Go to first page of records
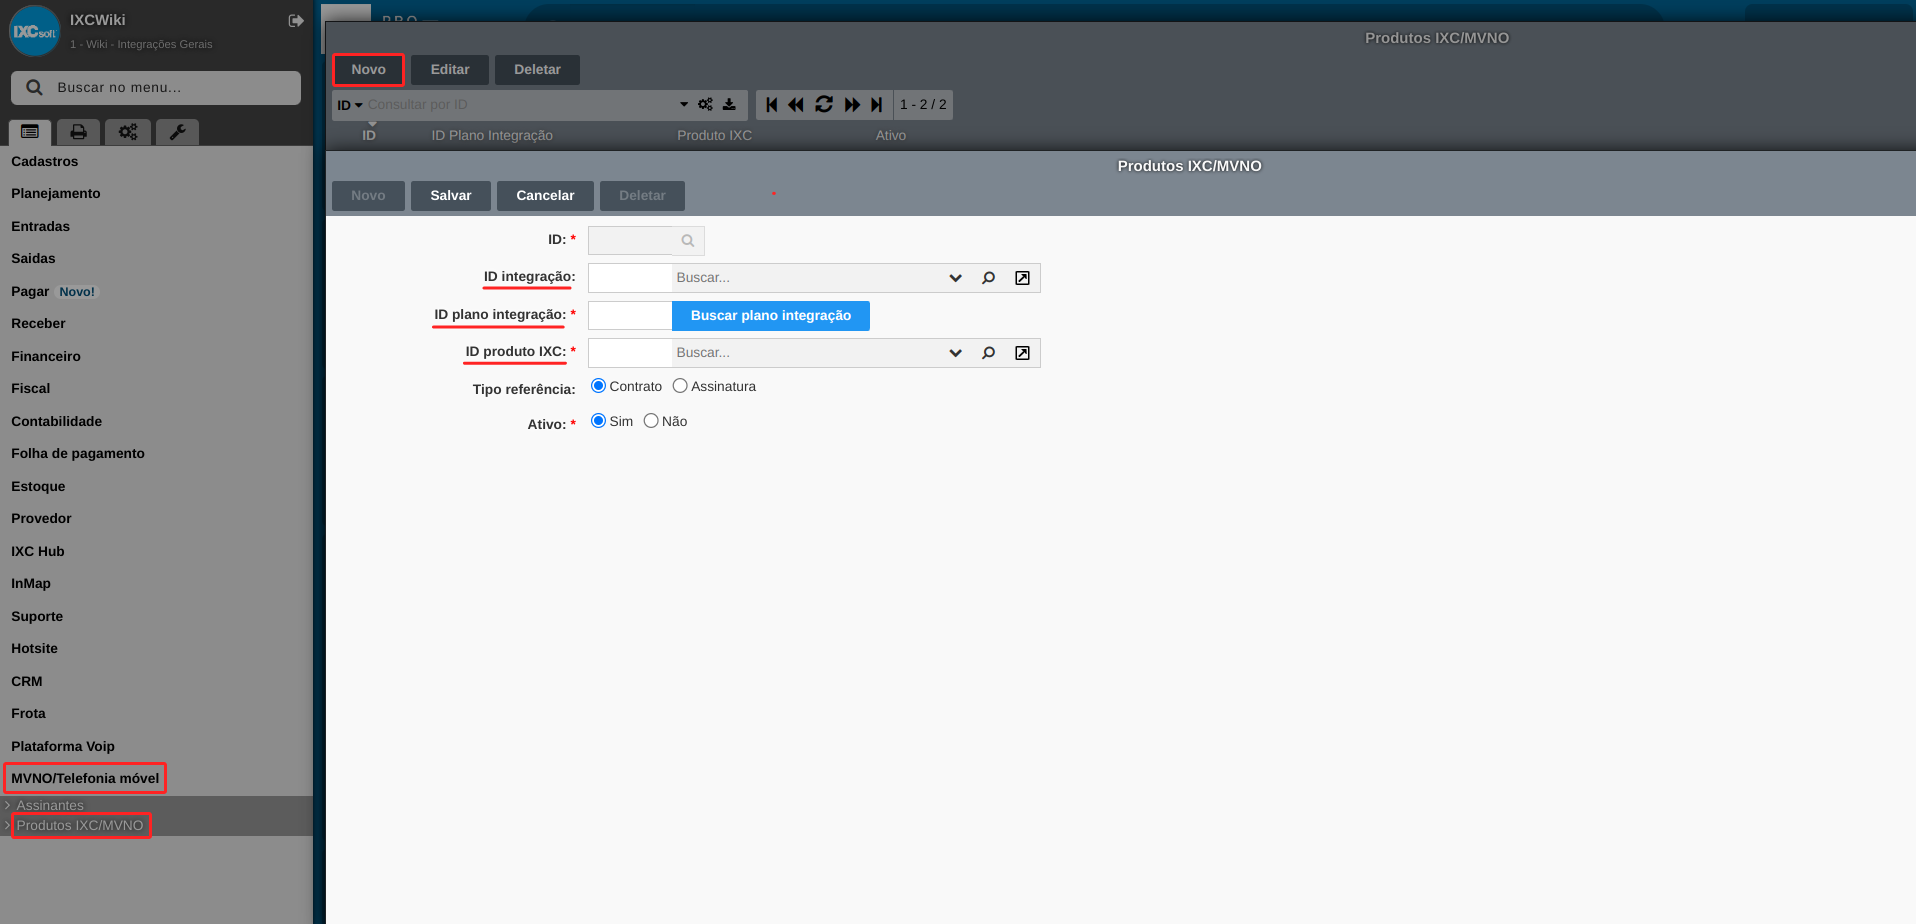The image size is (1916, 924). click(771, 105)
